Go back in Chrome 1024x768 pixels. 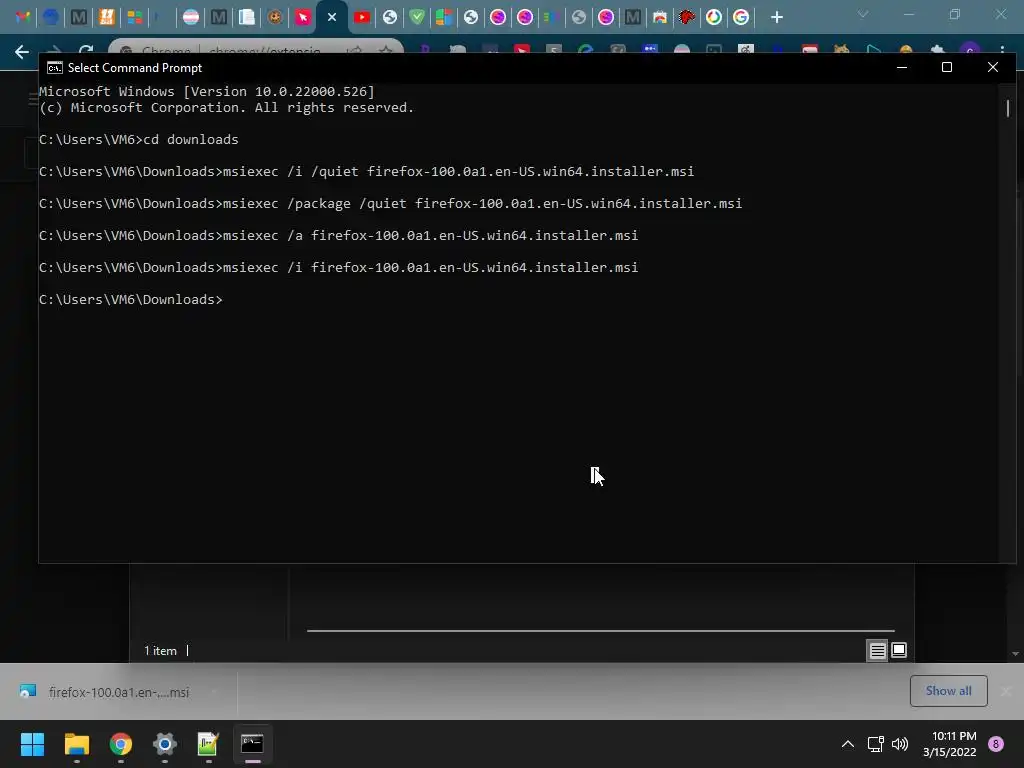22,52
